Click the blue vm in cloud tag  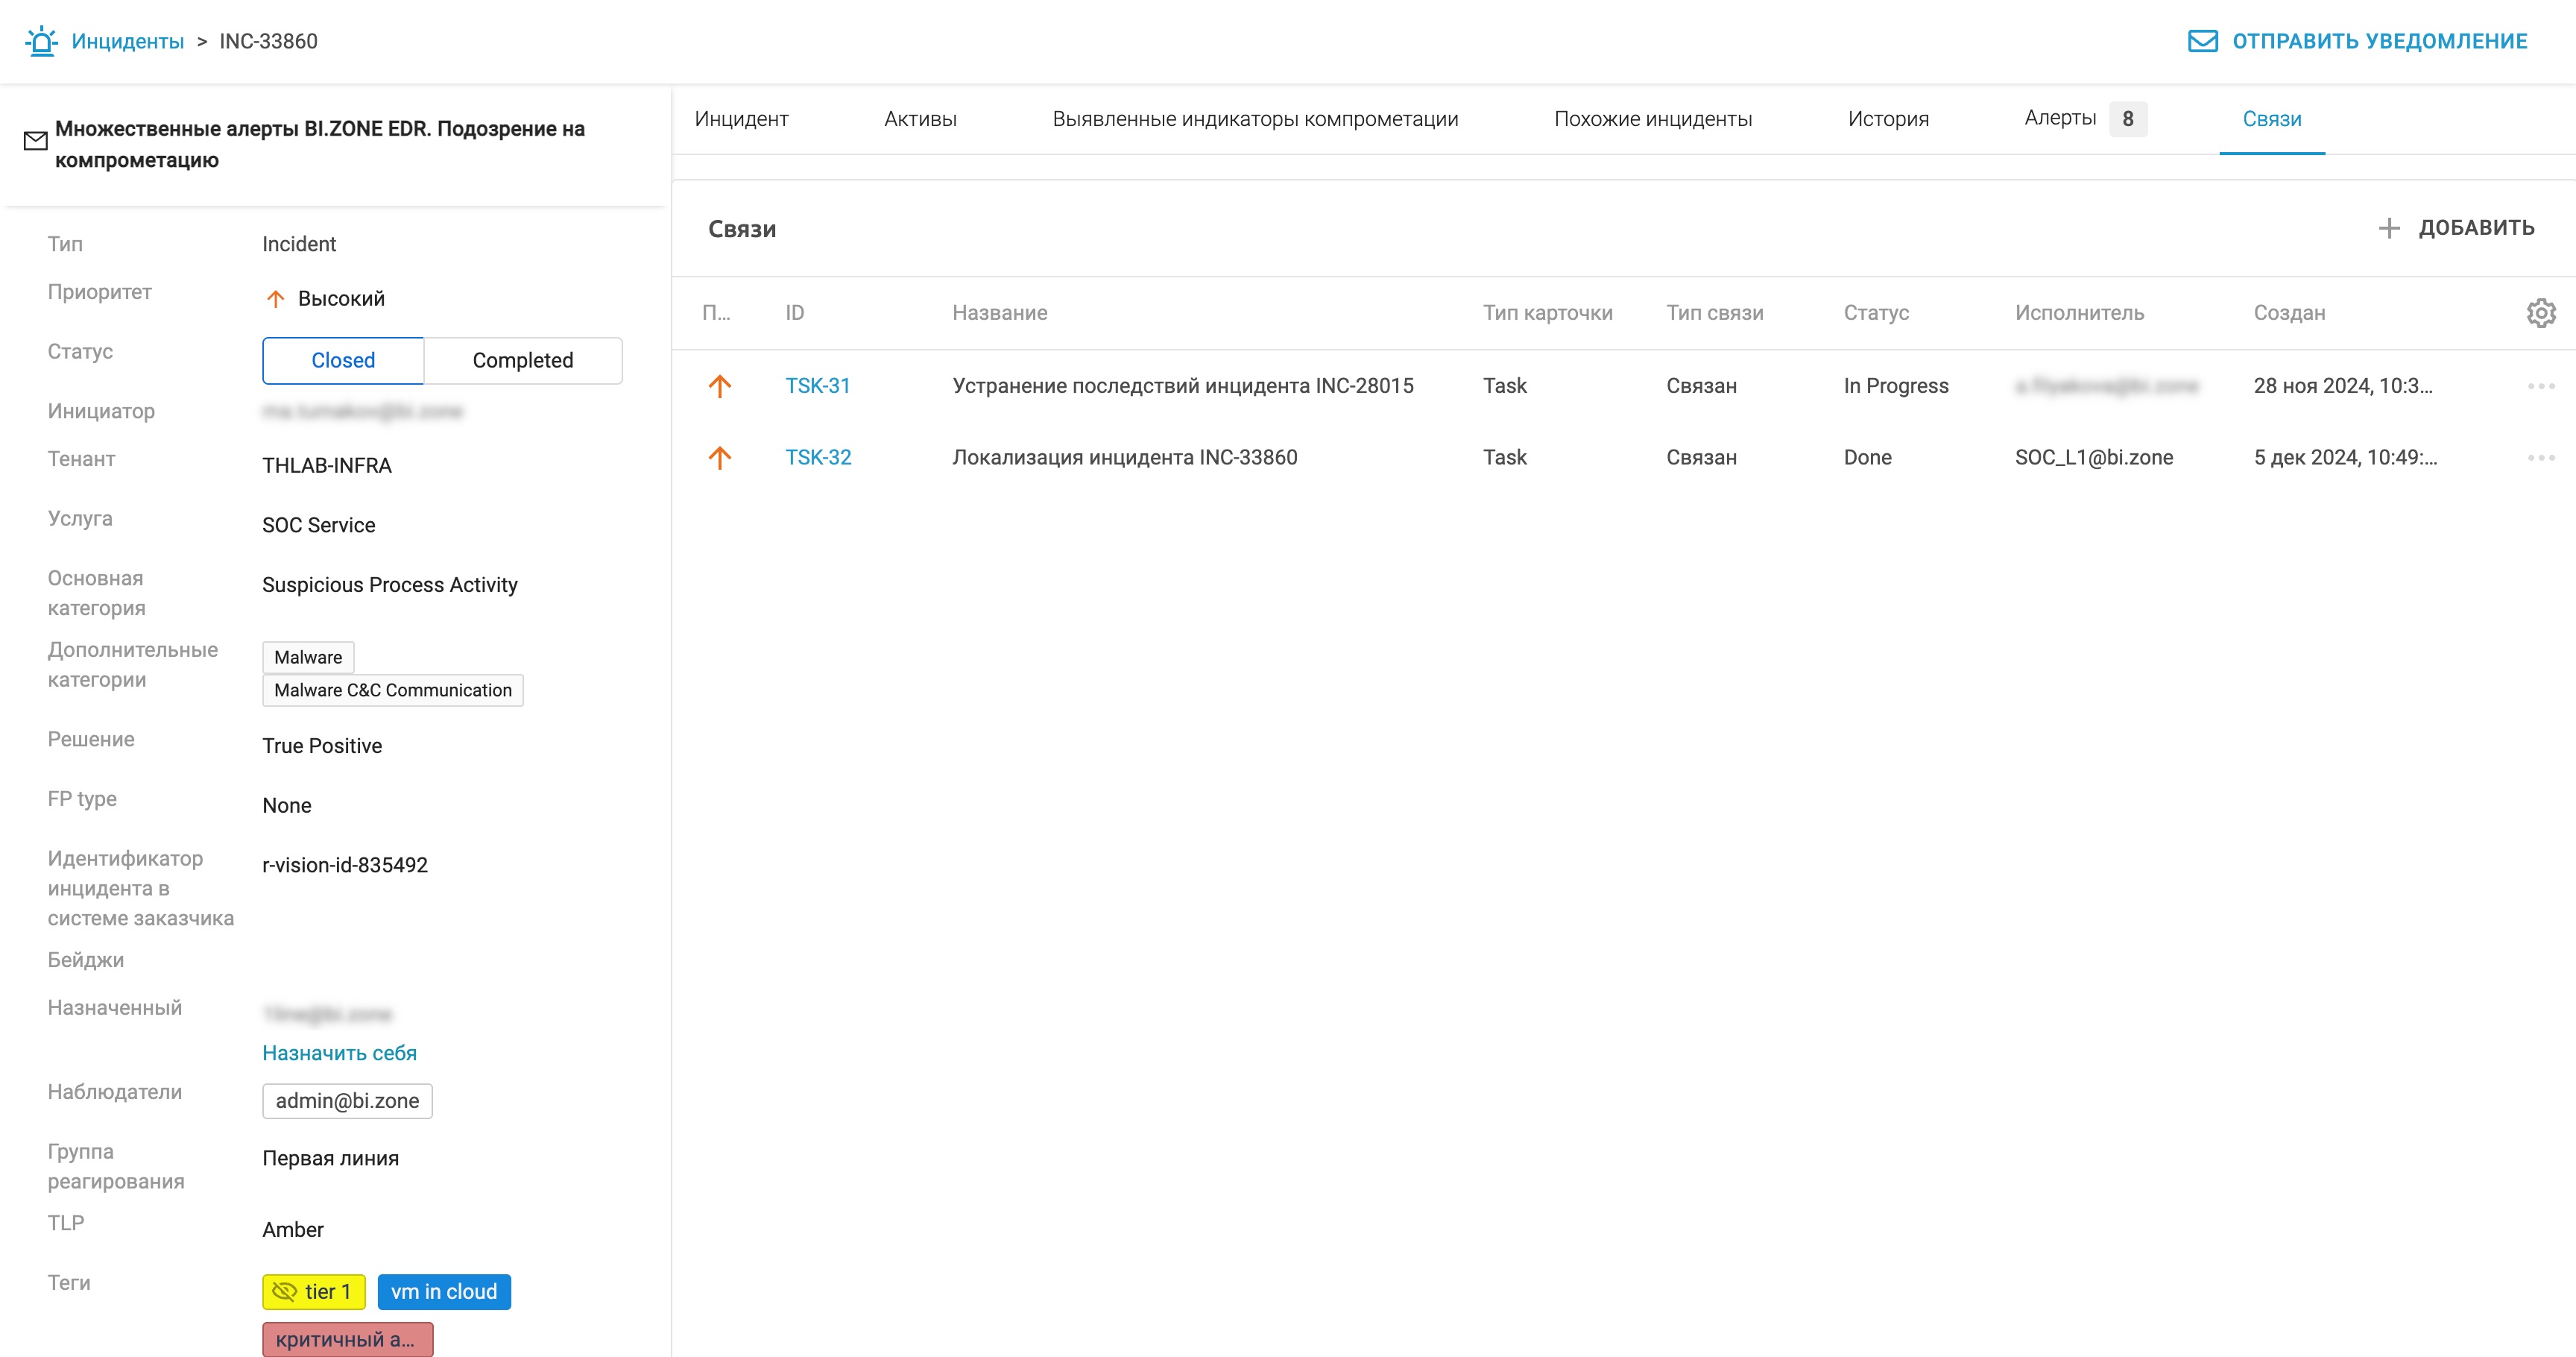tap(444, 1292)
